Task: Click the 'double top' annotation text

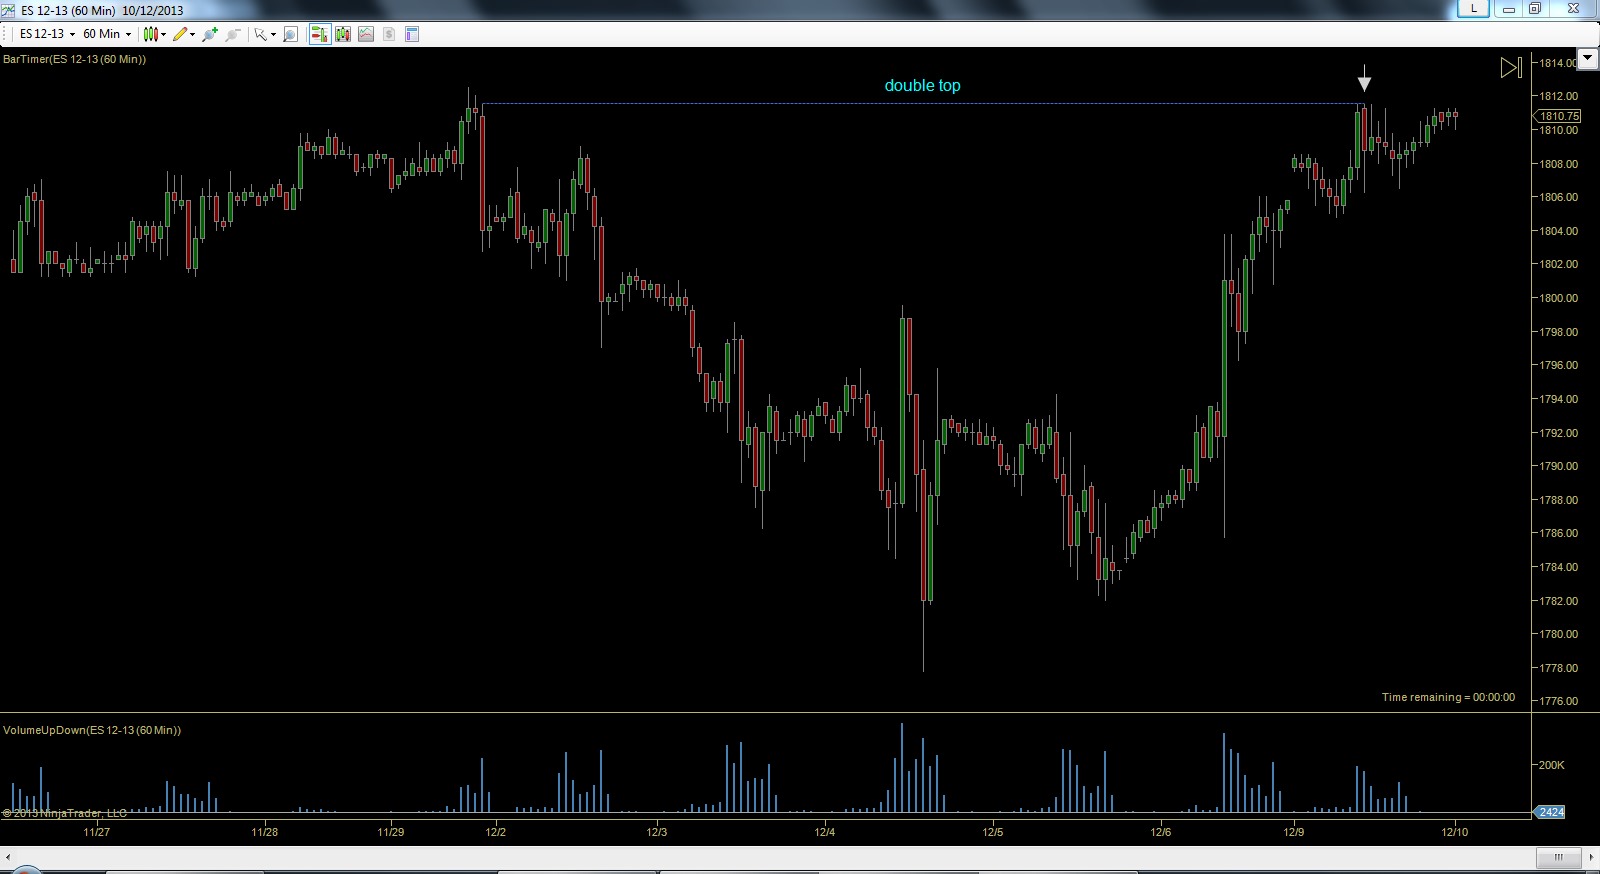Action: pyautogui.click(x=922, y=86)
